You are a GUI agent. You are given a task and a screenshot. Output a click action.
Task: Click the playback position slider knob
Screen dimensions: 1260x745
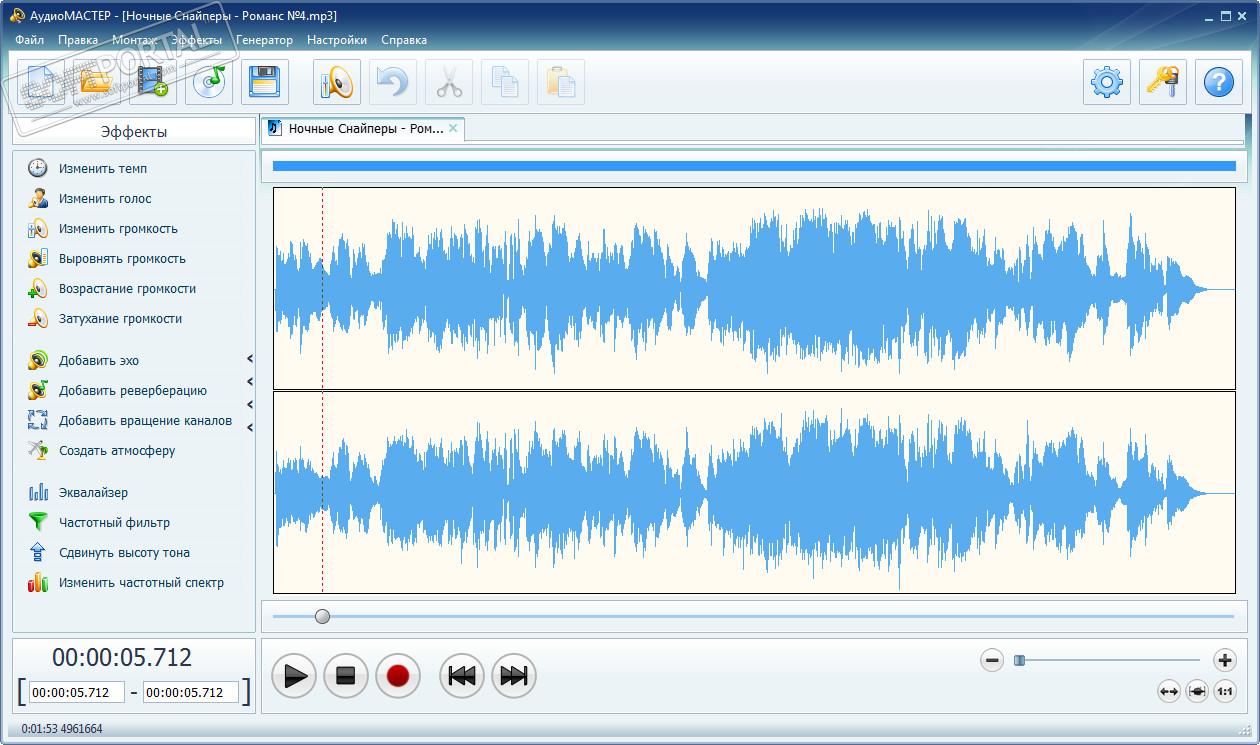322,616
